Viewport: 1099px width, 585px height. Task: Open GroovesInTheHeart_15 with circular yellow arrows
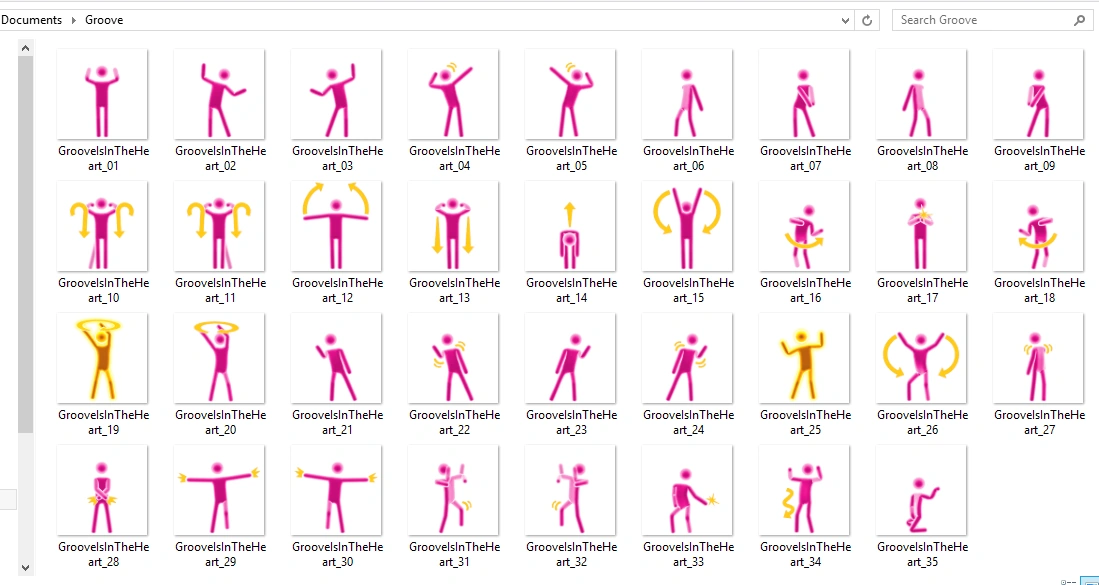pos(687,226)
